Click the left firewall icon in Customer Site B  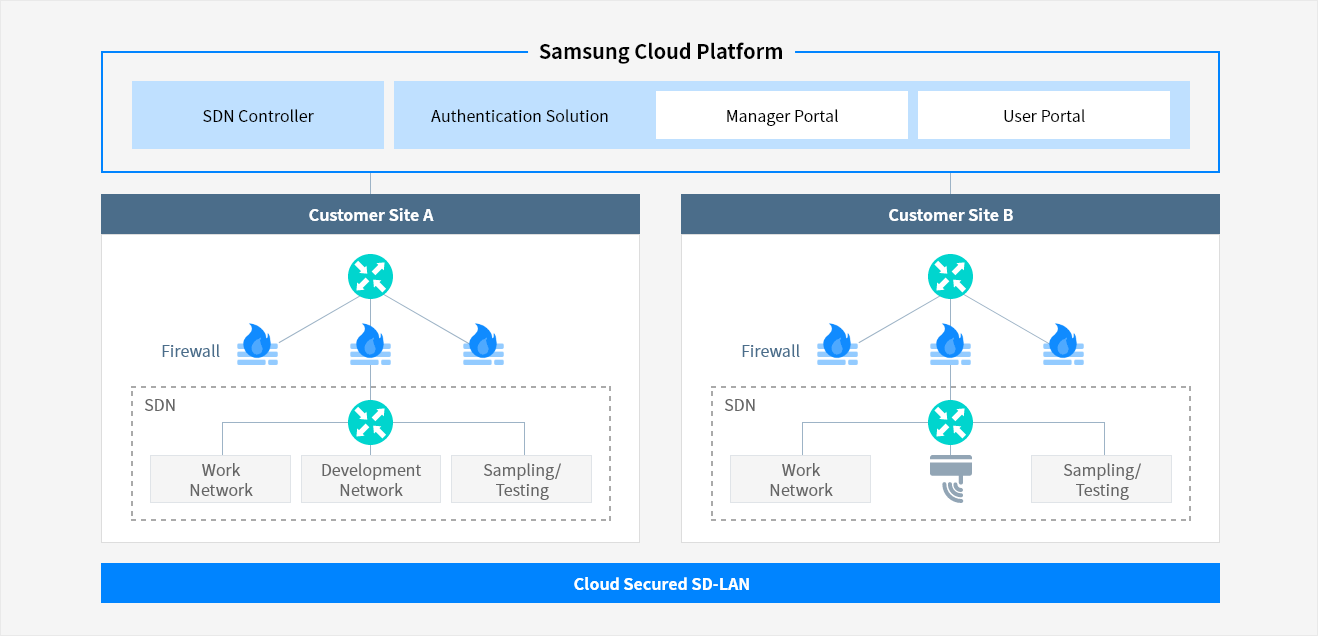tap(838, 344)
